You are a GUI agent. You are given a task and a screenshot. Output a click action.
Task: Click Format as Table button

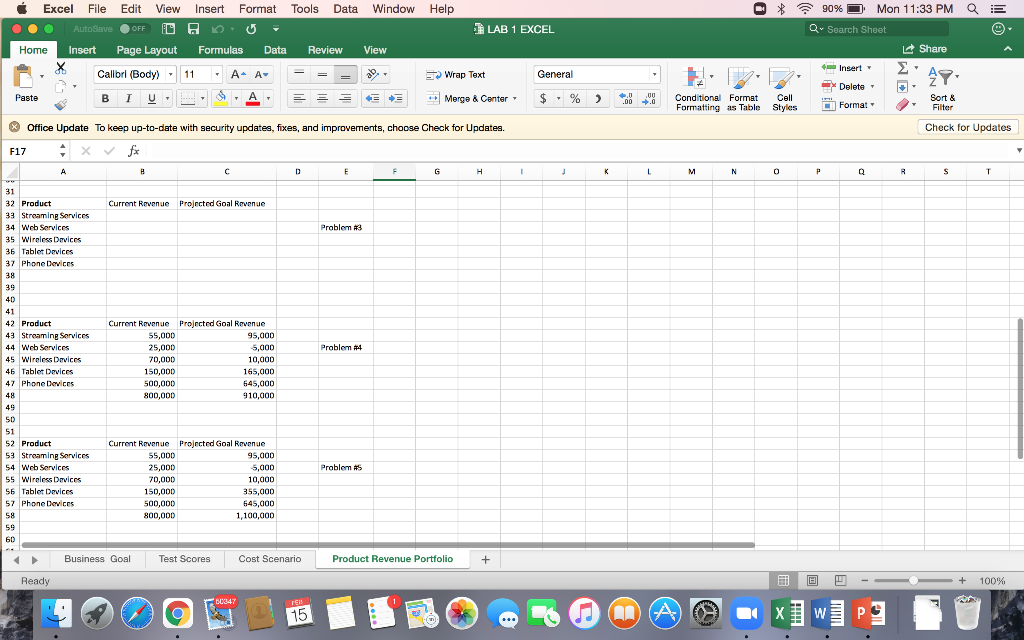(x=743, y=89)
